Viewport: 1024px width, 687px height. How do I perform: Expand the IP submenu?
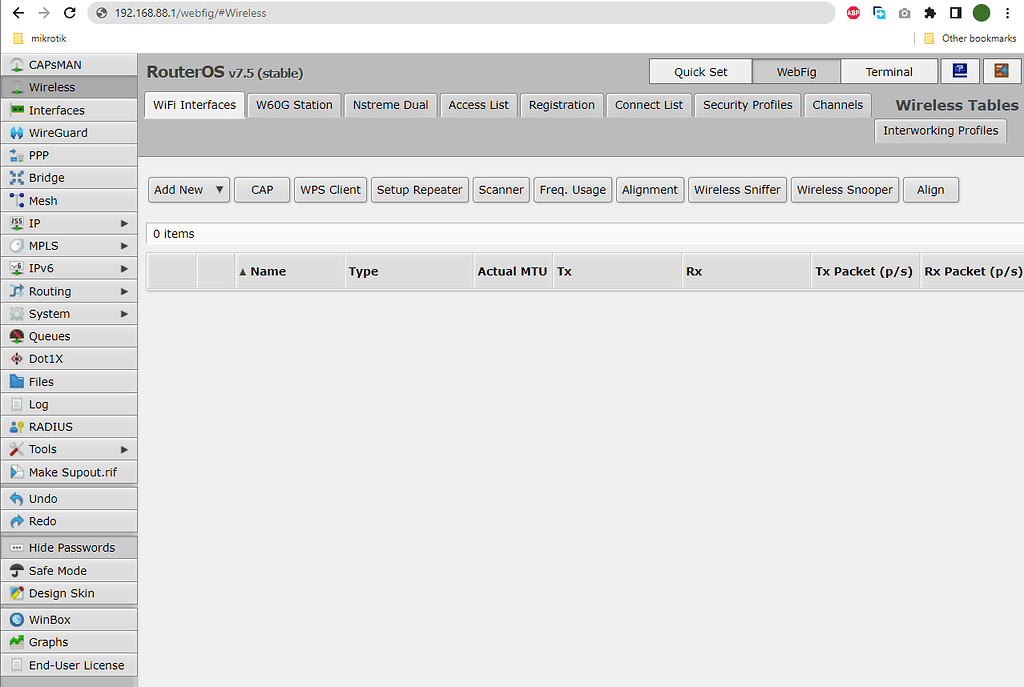[69, 223]
